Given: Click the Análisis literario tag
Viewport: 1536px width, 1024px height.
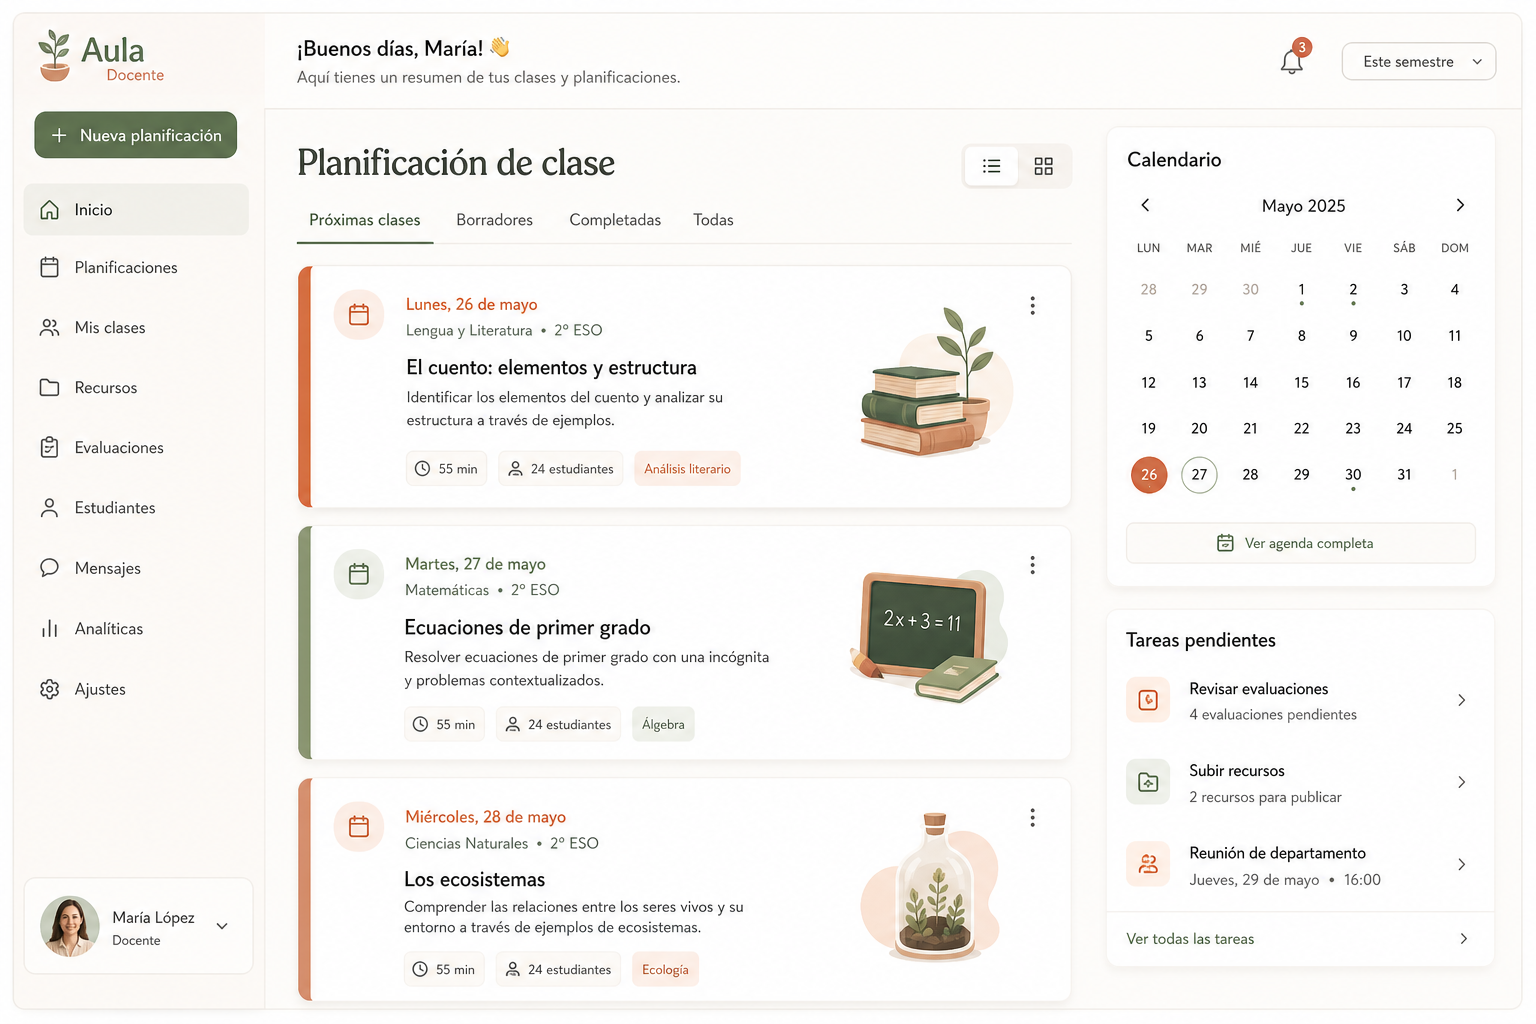Looking at the screenshot, I should coord(687,469).
